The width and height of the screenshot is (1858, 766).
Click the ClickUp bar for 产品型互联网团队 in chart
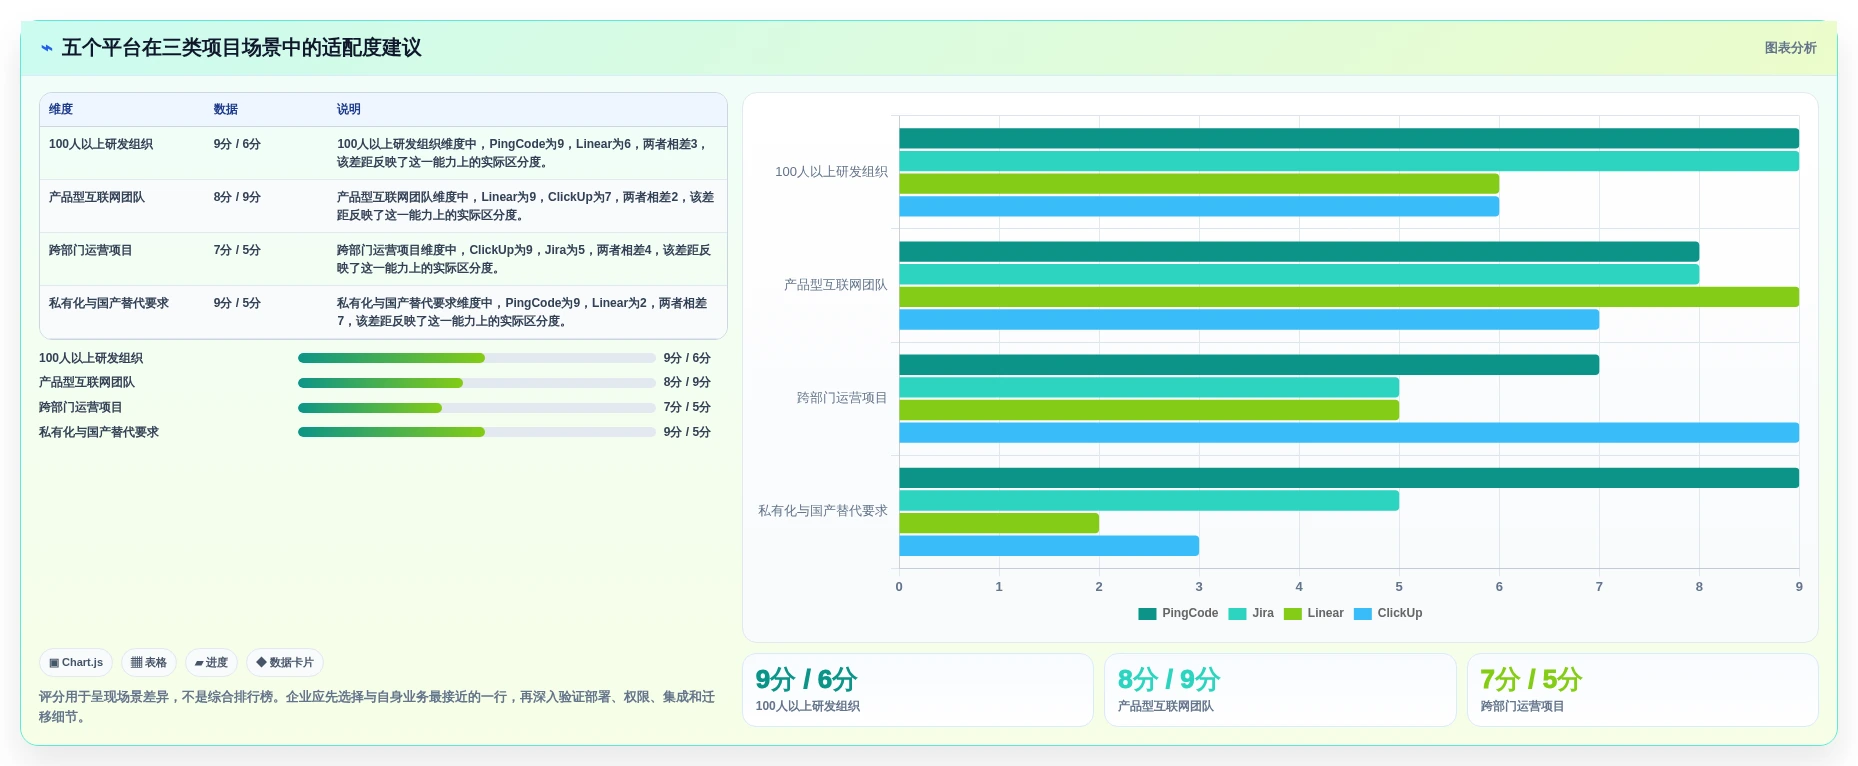(x=1249, y=320)
